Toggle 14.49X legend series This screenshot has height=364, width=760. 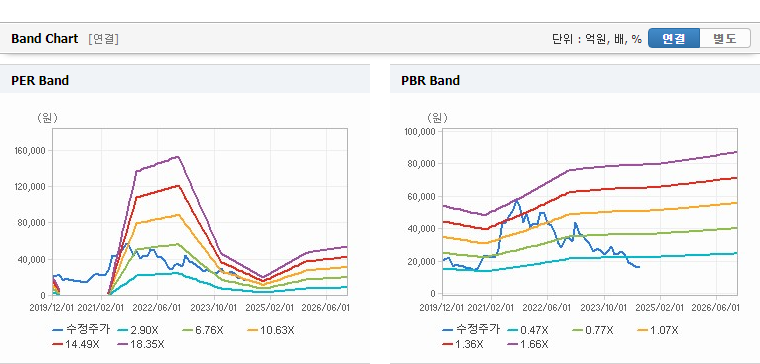pos(76,344)
